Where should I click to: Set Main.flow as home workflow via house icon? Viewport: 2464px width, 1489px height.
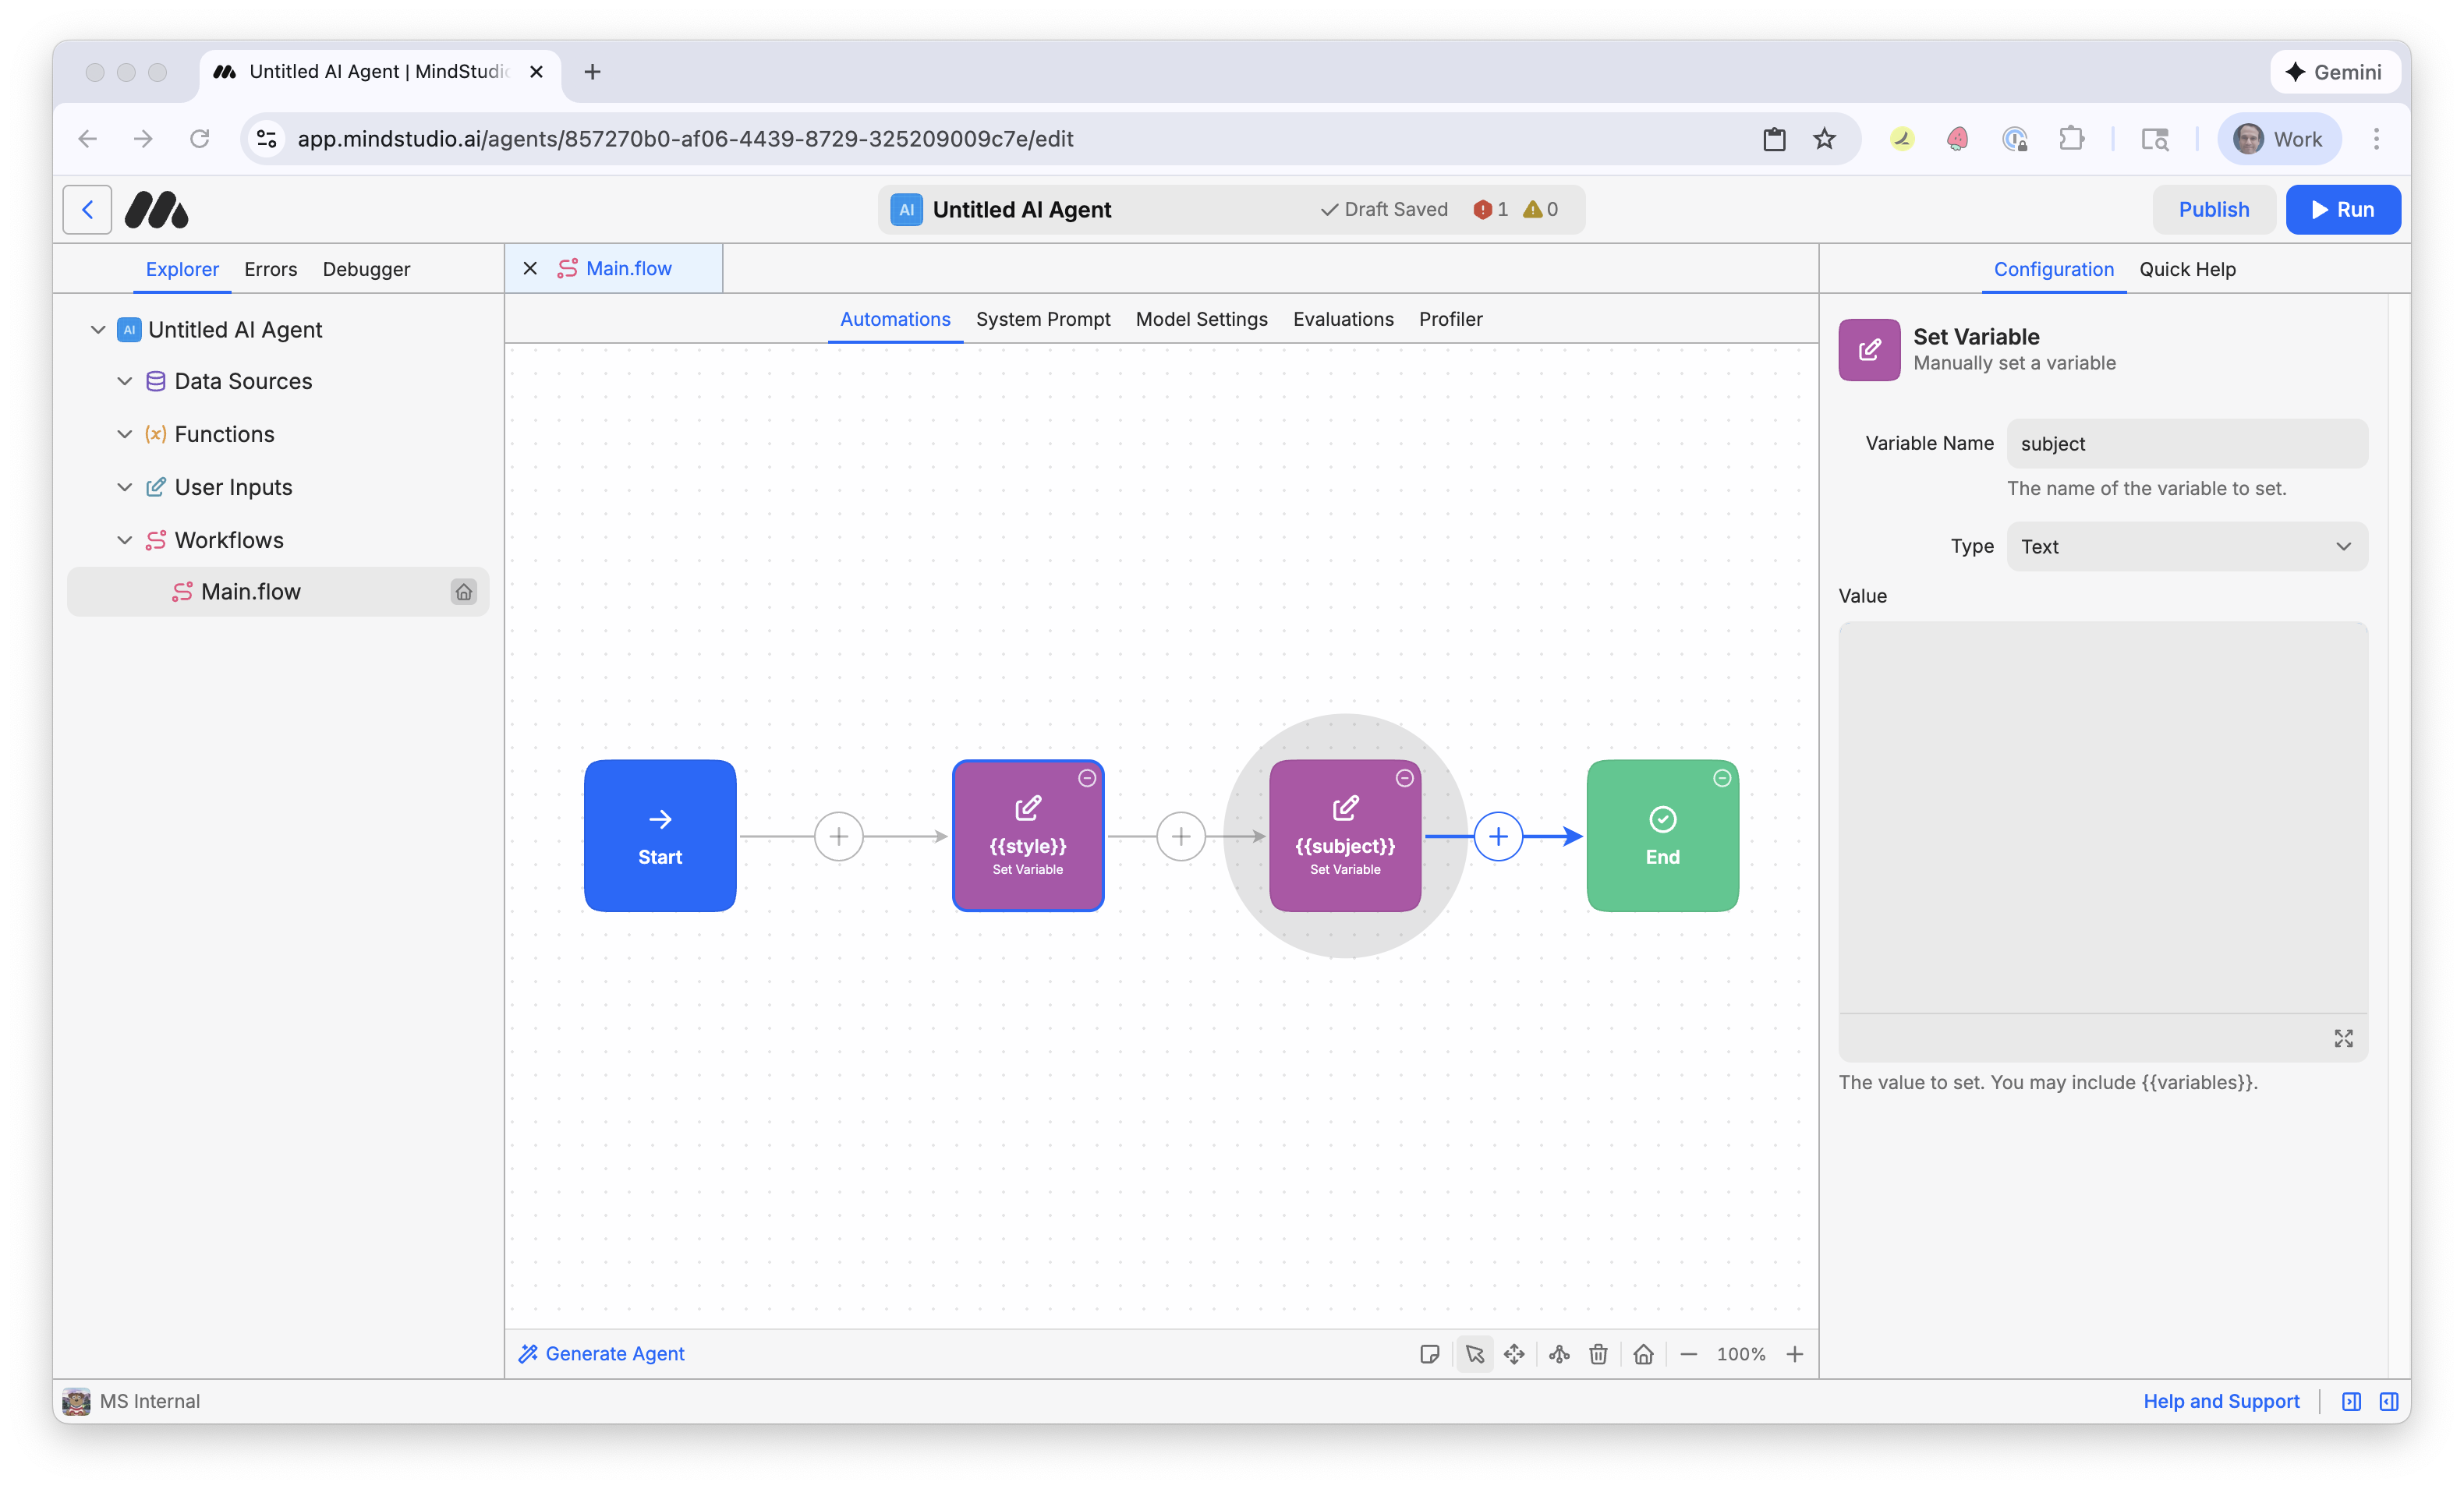[x=464, y=591]
